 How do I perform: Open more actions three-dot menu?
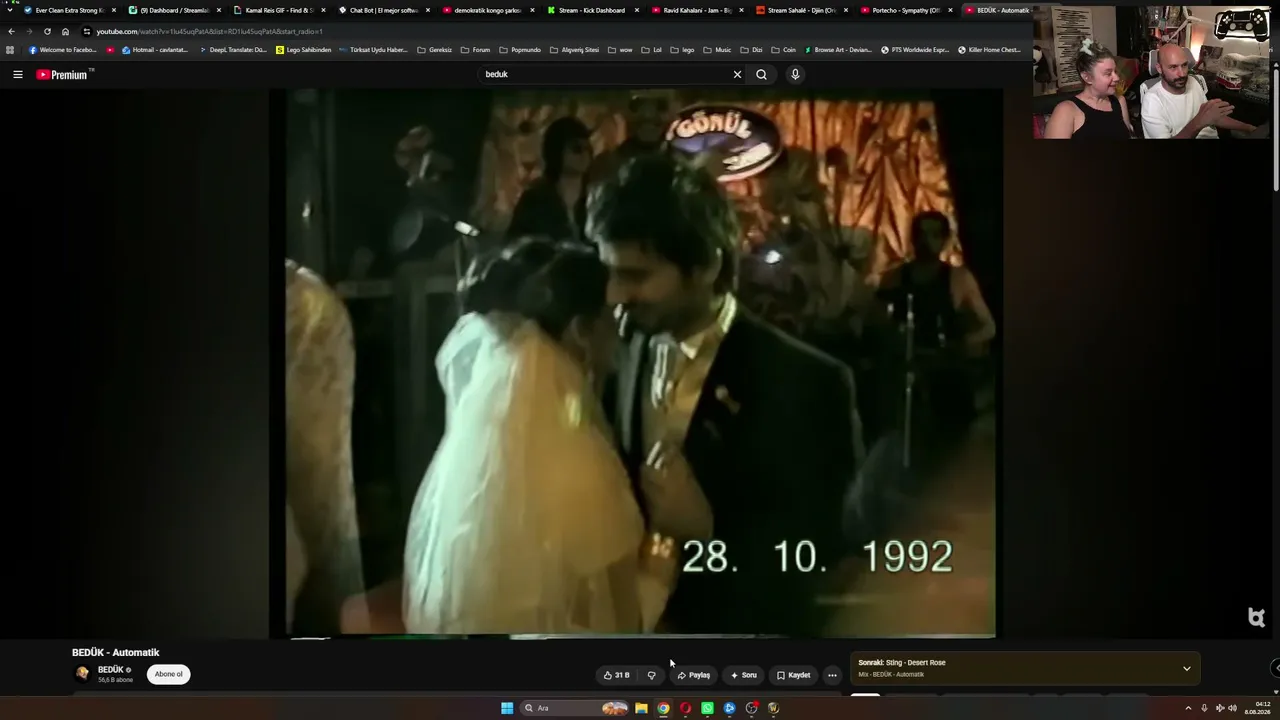point(832,675)
